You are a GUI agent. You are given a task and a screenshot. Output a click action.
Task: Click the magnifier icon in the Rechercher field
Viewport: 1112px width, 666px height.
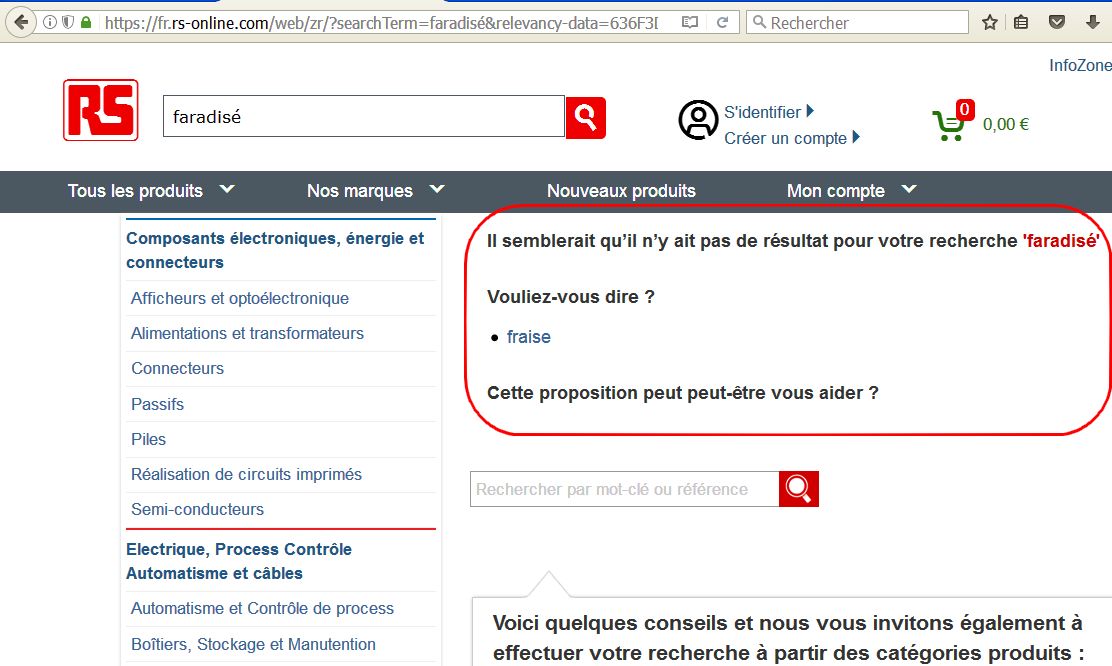[x=759, y=23]
